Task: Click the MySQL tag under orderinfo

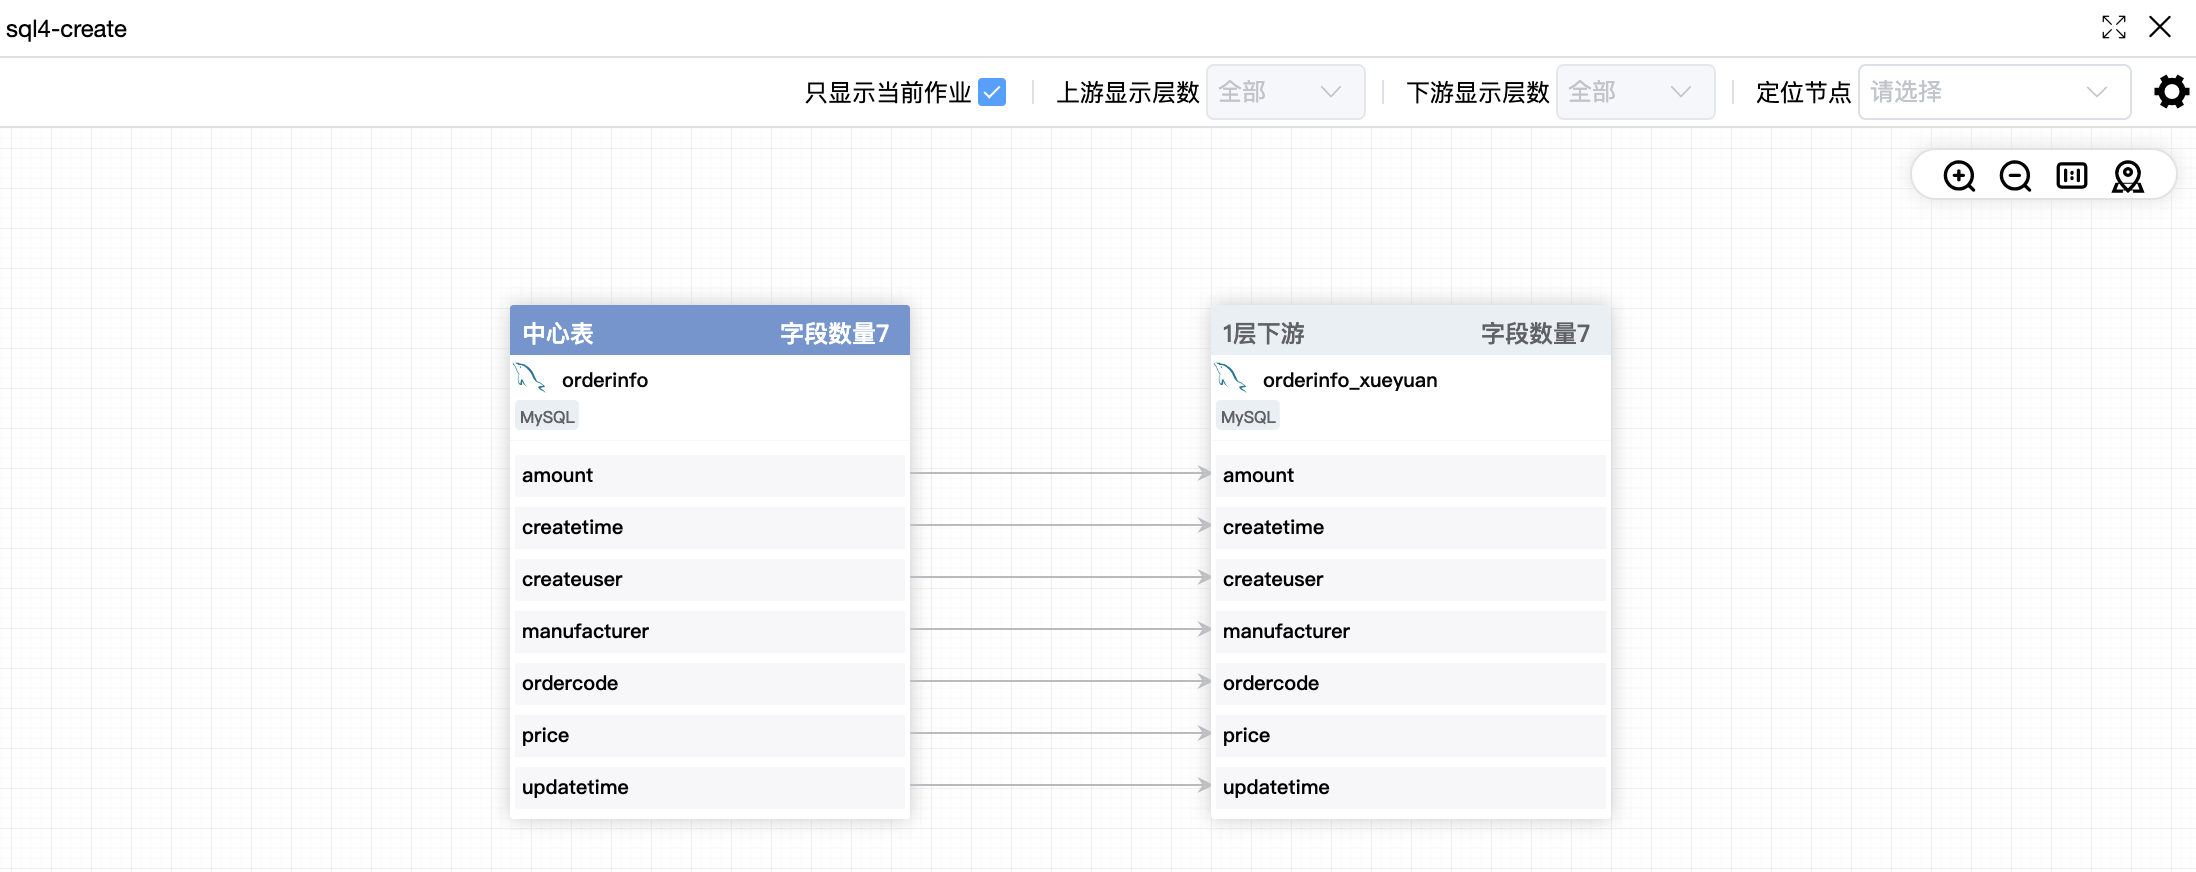Action: coord(547,417)
